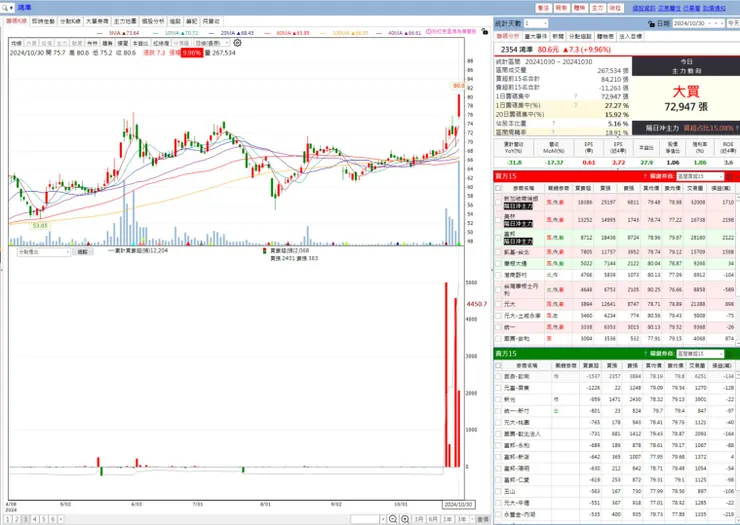
Task: Click the pink info icon above the chart
Action: click(429, 32)
